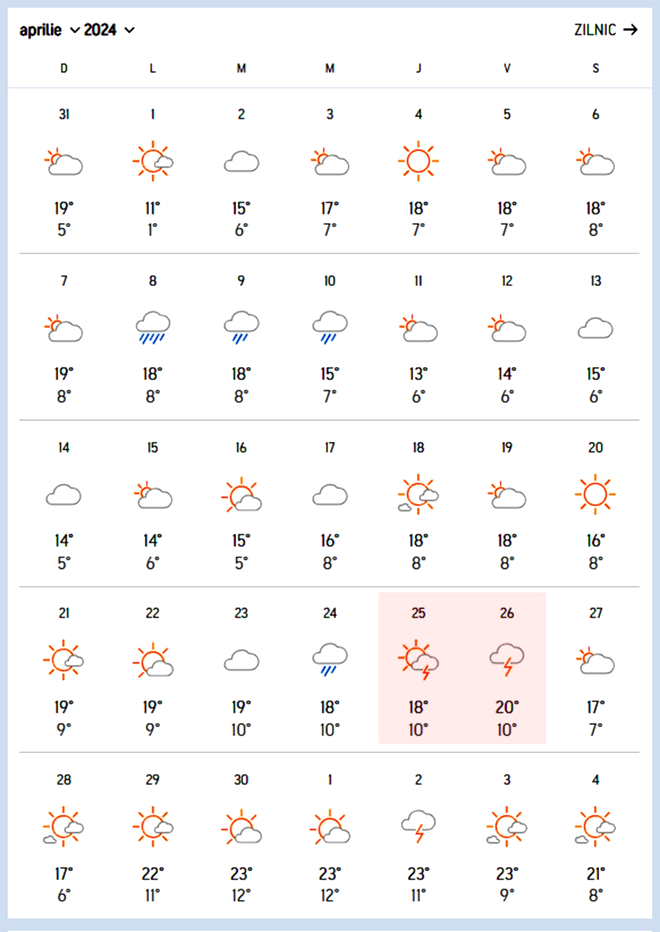
Task: Open the aprilie month dropdown
Action: [x=49, y=30]
